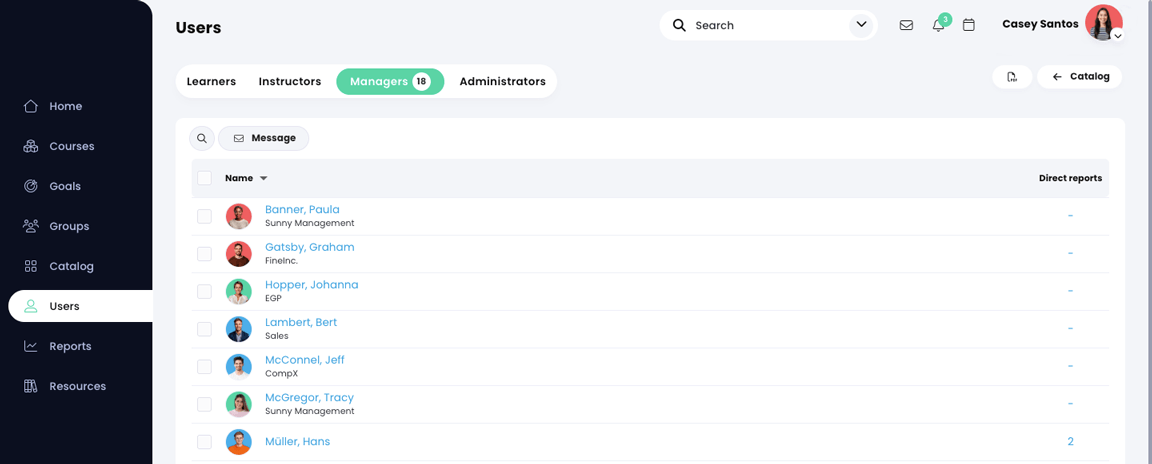
Task: Switch to the Instructors tab
Action: pos(289,81)
